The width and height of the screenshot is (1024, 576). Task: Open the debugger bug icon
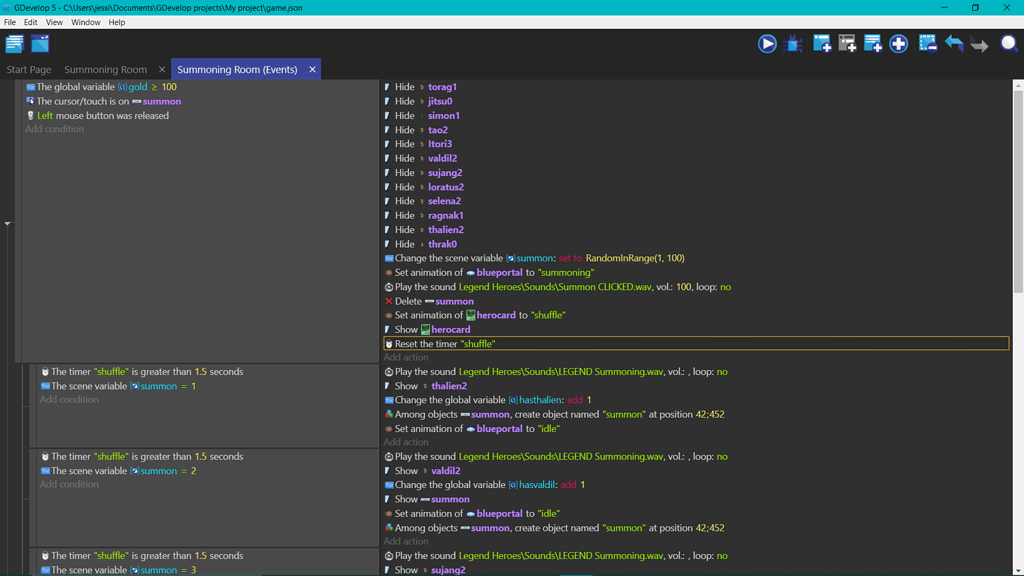(794, 43)
